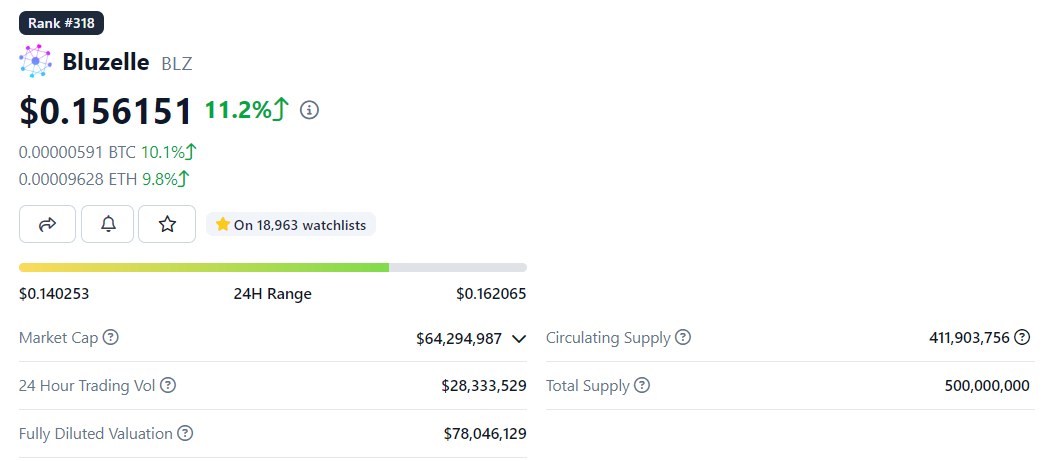Click the 24H Range progress bar
The height and width of the screenshot is (461, 1044).
pos(272,268)
